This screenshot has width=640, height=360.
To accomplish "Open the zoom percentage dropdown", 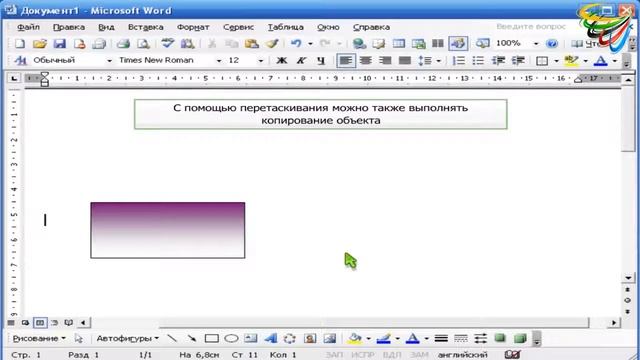I will pos(536,43).
